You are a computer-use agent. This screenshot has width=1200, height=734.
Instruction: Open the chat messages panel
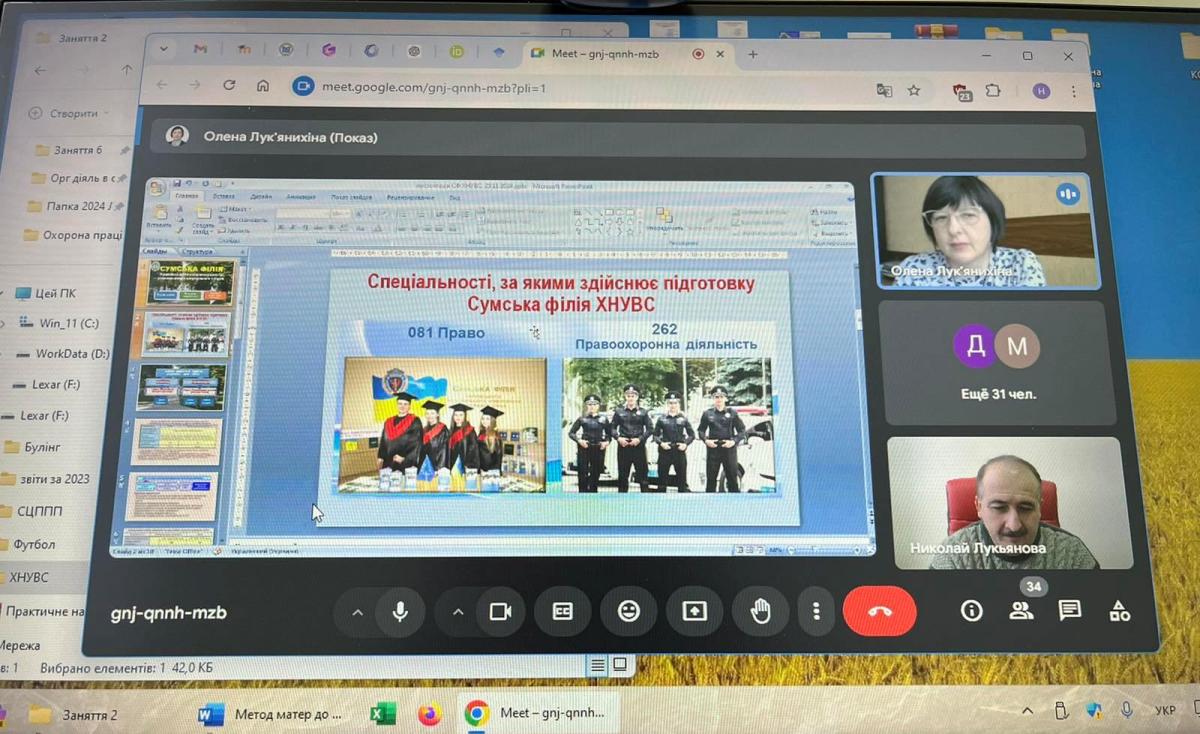1069,611
